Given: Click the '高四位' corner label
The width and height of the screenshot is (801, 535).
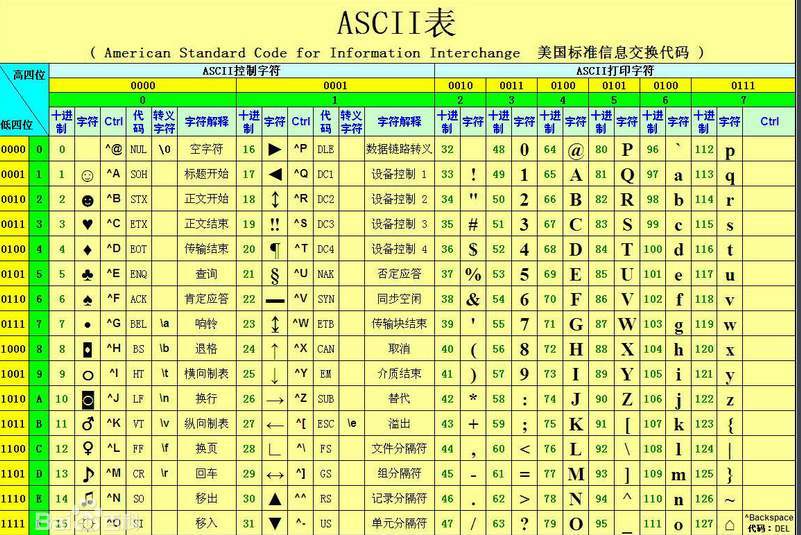Looking at the screenshot, I should tap(29, 75).
